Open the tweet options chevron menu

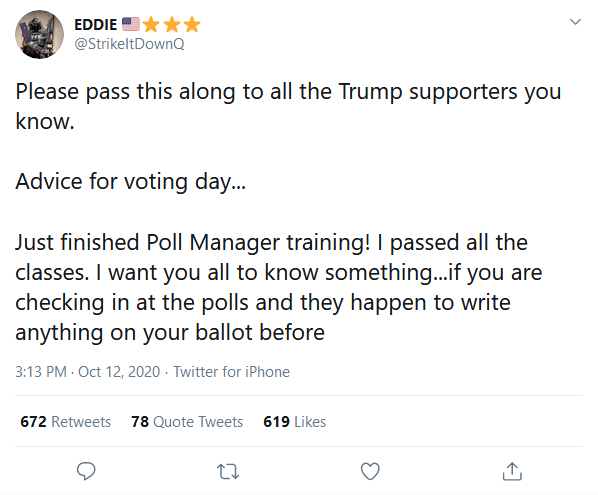pos(575,22)
